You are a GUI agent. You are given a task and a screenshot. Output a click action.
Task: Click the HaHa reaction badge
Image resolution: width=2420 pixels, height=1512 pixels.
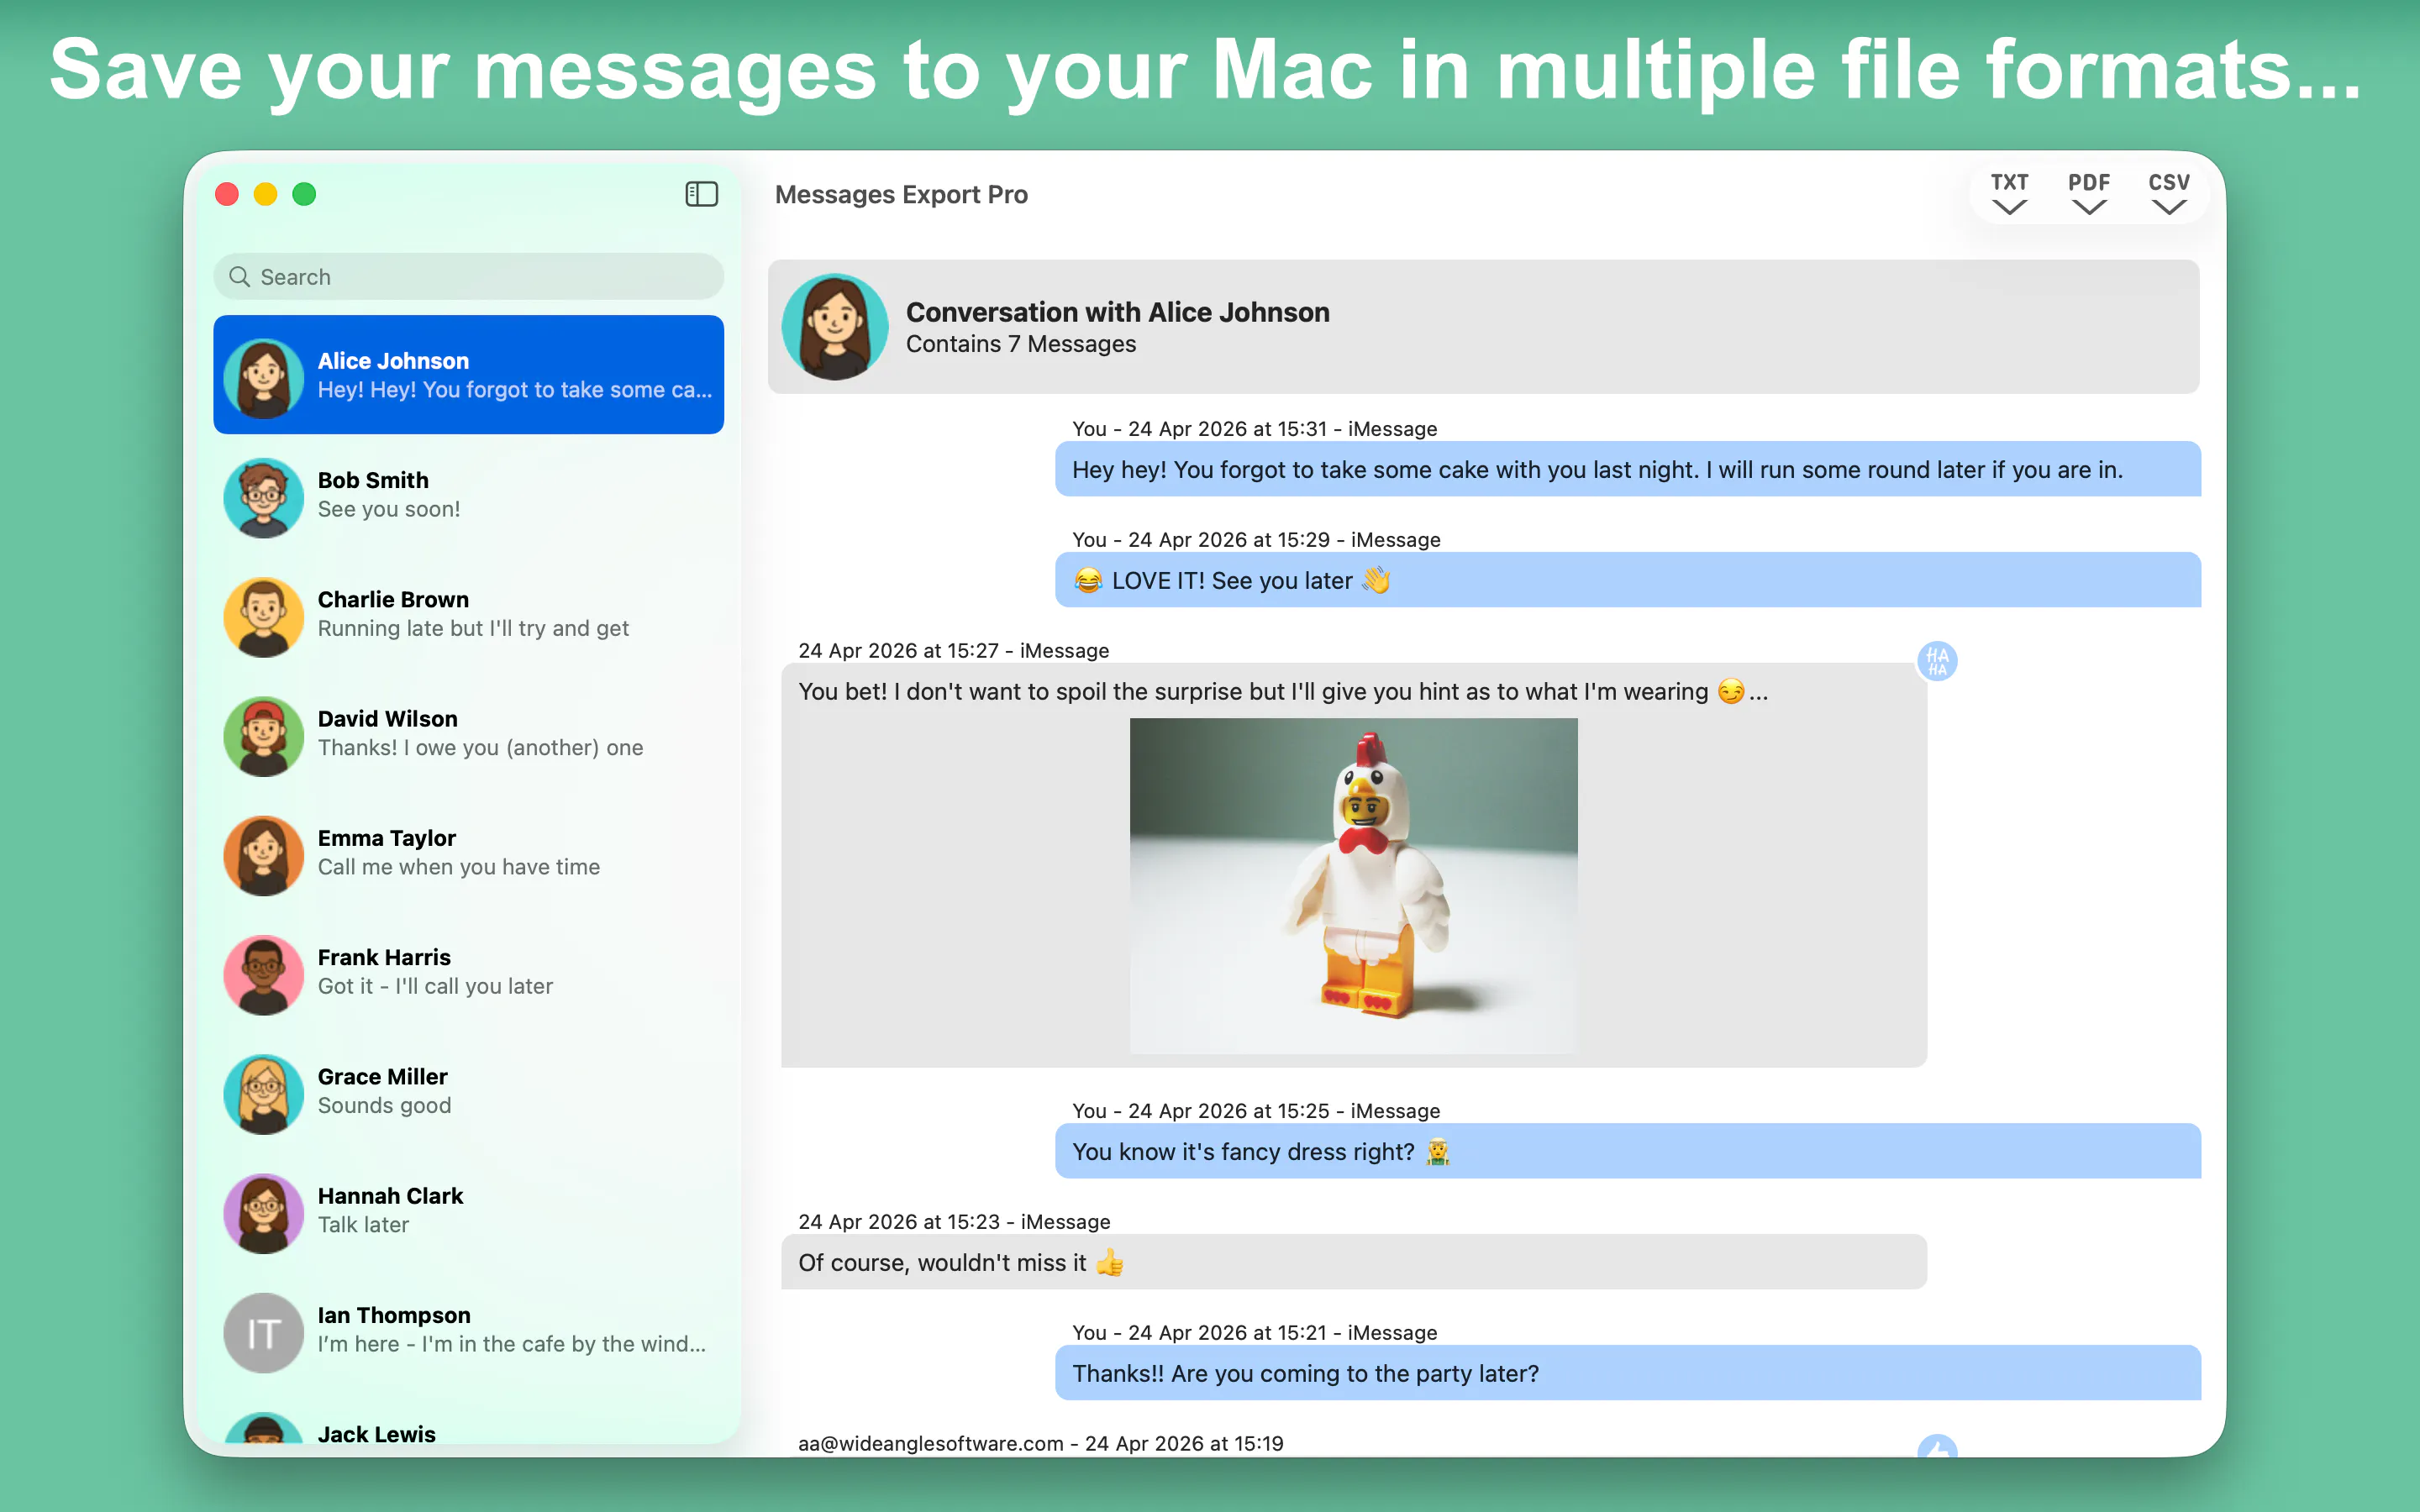tap(1937, 661)
